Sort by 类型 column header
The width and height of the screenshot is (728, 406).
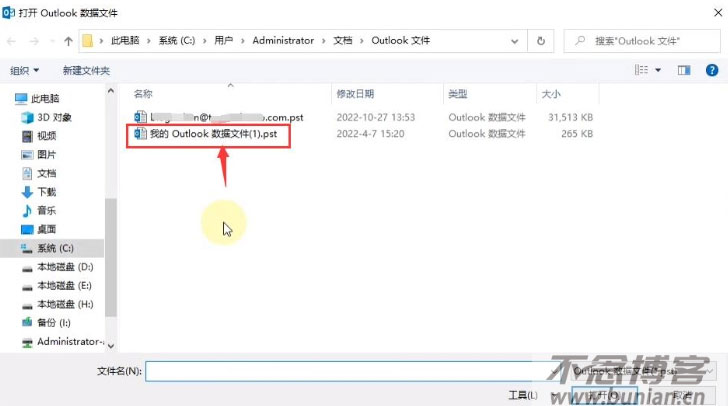(457, 94)
